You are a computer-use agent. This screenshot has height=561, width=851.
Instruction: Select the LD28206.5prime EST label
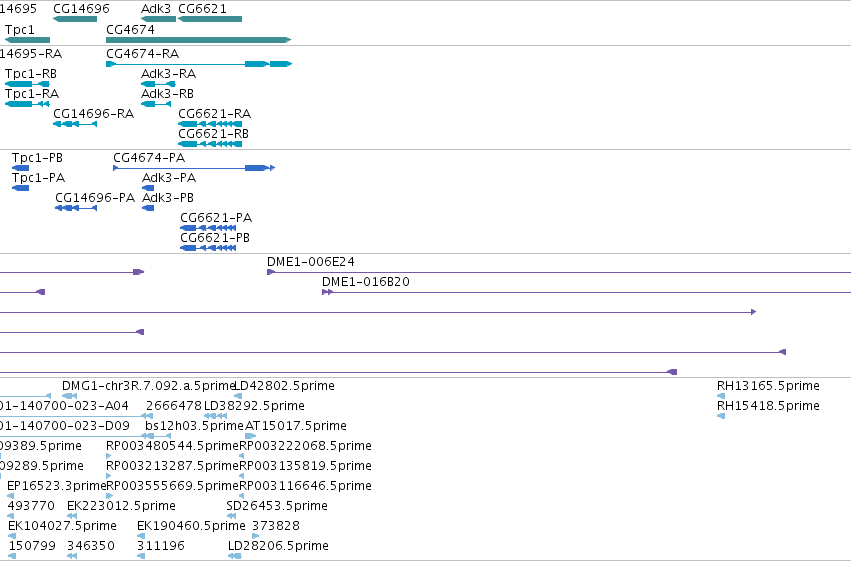(x=278, y=546)
